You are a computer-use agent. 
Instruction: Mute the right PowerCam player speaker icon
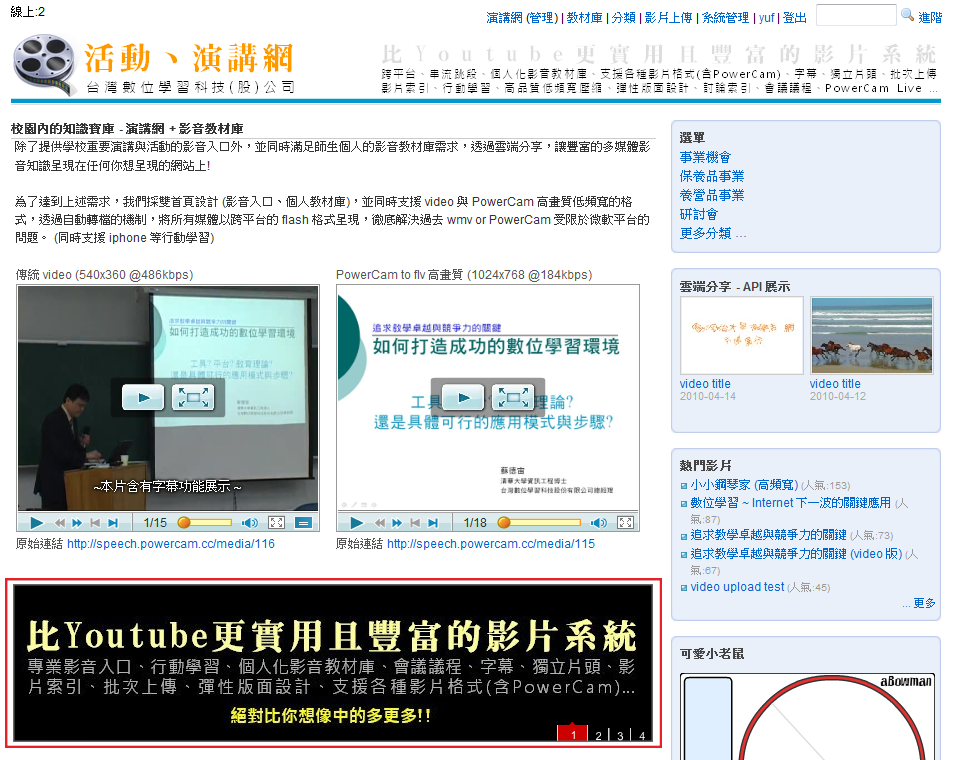pyautogui.click(x=599, y=522)
